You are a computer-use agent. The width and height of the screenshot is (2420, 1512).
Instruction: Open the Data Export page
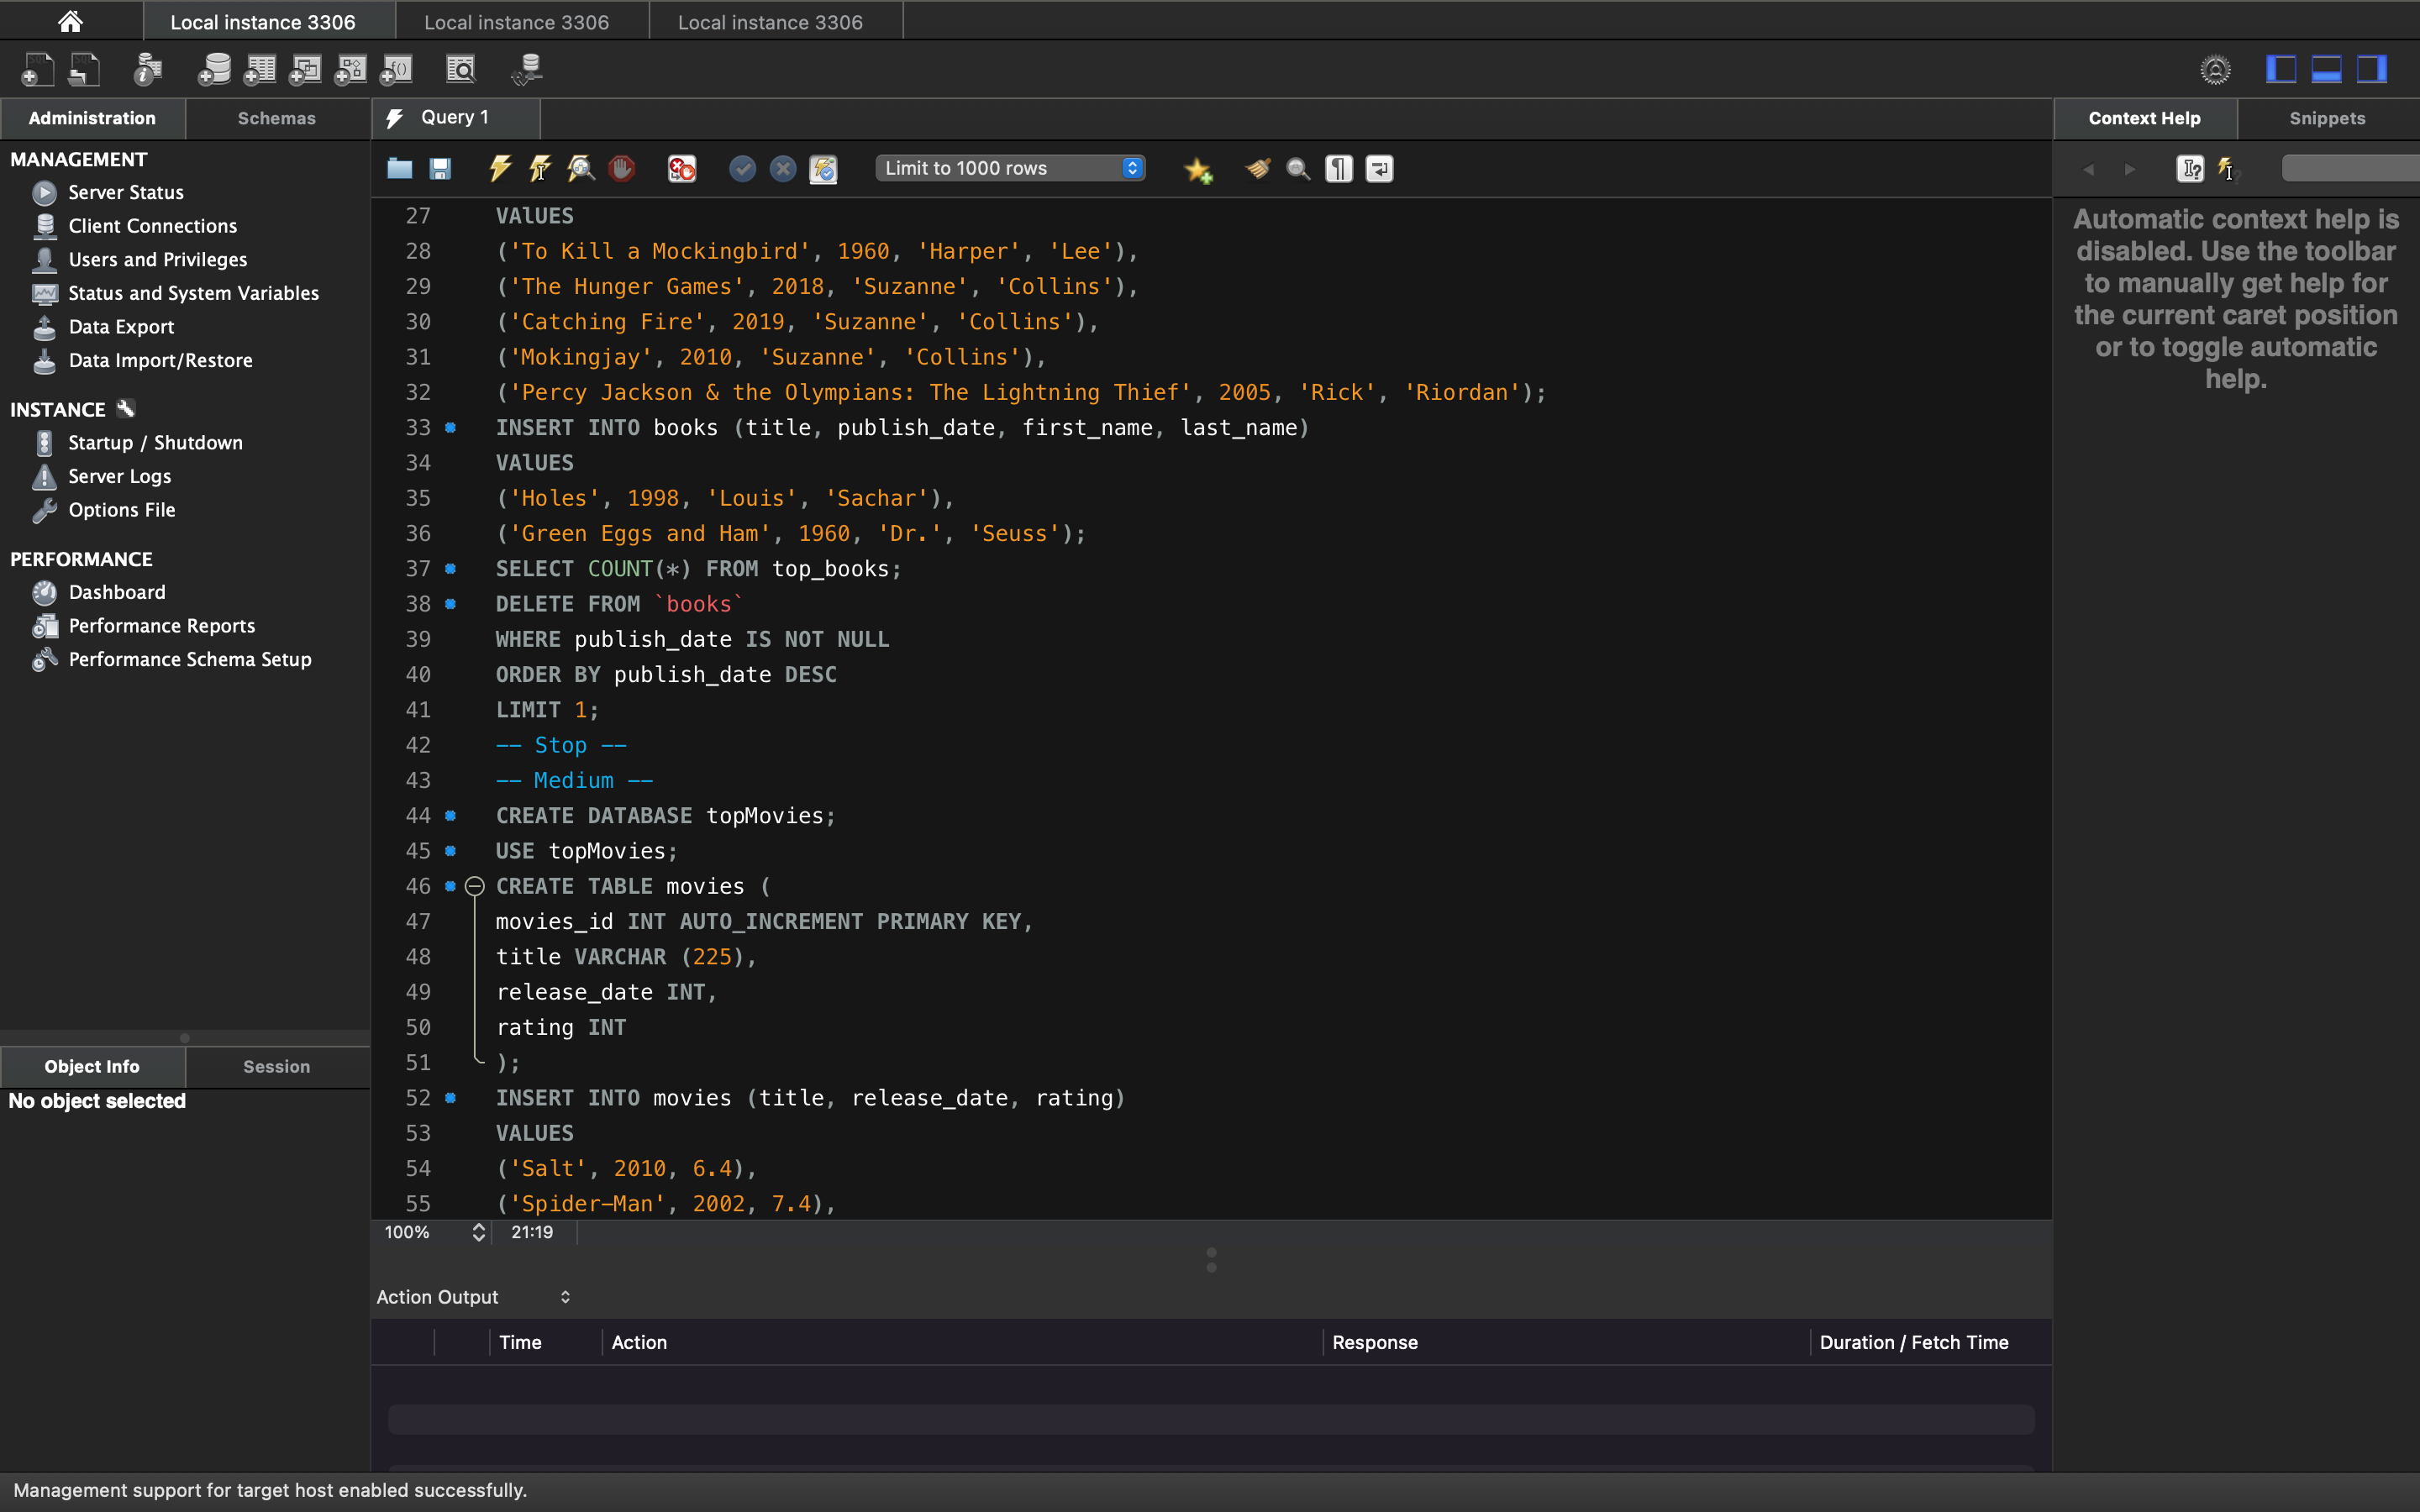[119, 326]
